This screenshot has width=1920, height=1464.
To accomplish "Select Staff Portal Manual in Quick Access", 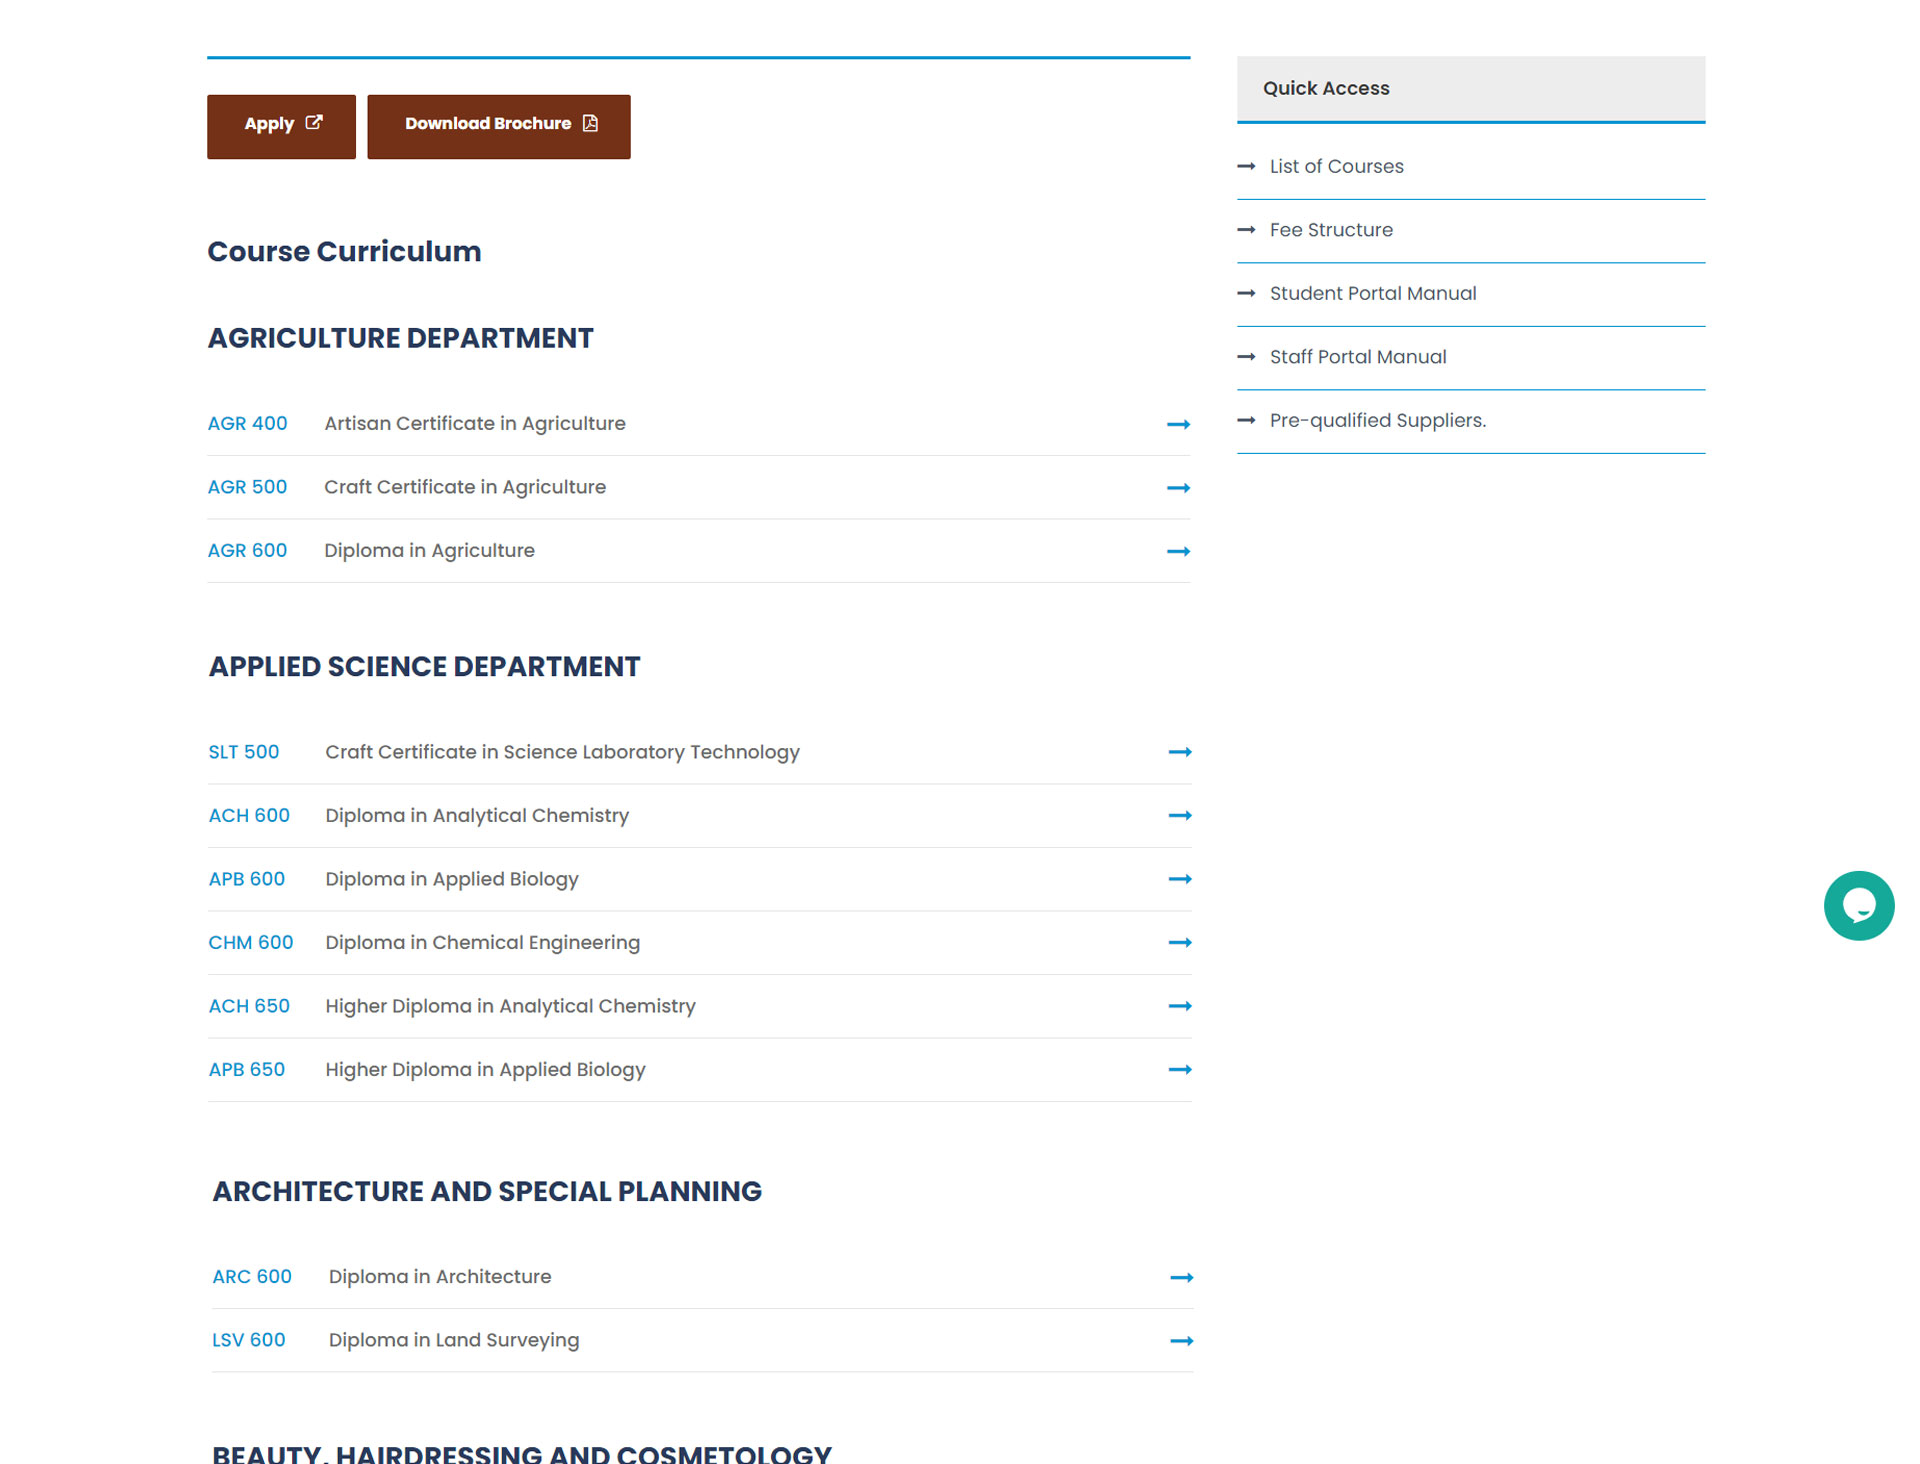I will pyautogui.click(x=1357, y=357).
